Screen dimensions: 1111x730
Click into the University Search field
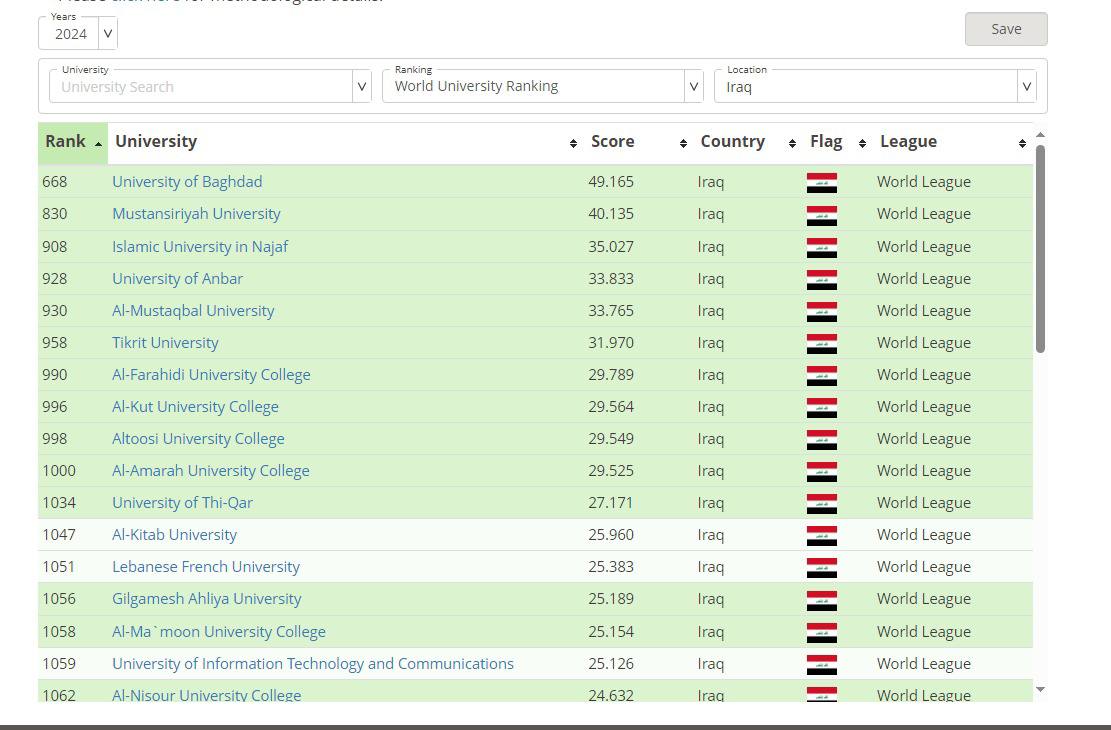[x=200, y=87]
